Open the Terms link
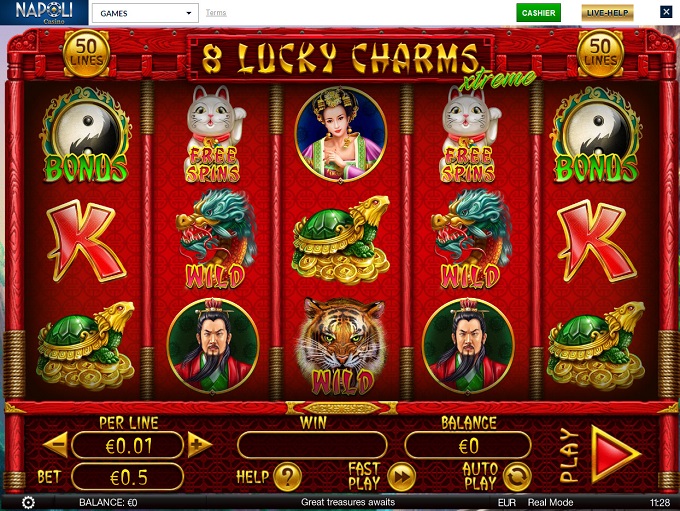The width and height of the screenshot is (680, 511). tap(216, 13)
